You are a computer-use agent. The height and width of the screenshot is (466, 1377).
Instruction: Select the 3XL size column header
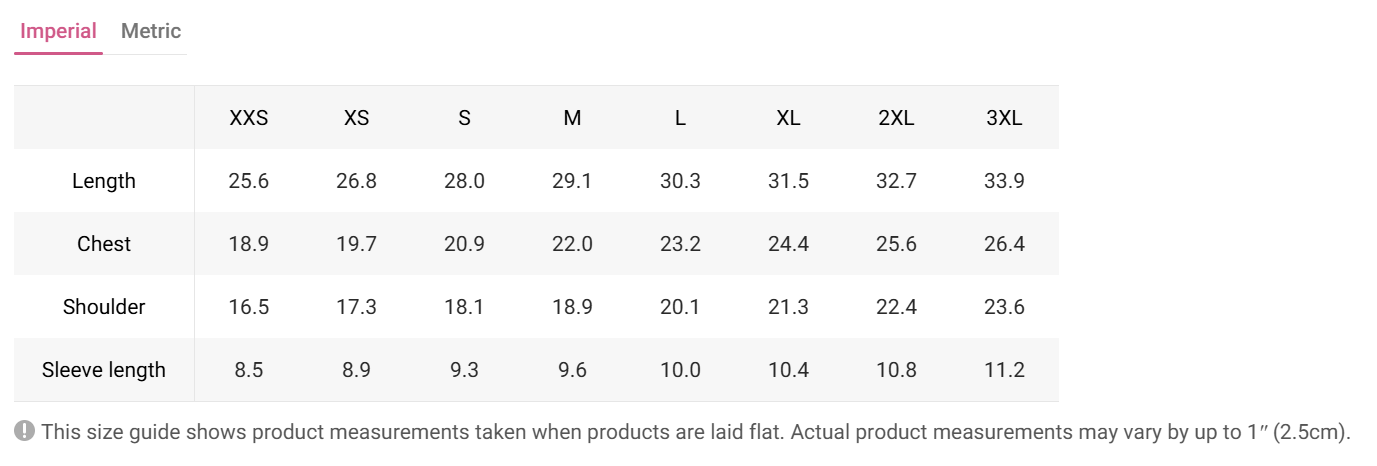1004,118
